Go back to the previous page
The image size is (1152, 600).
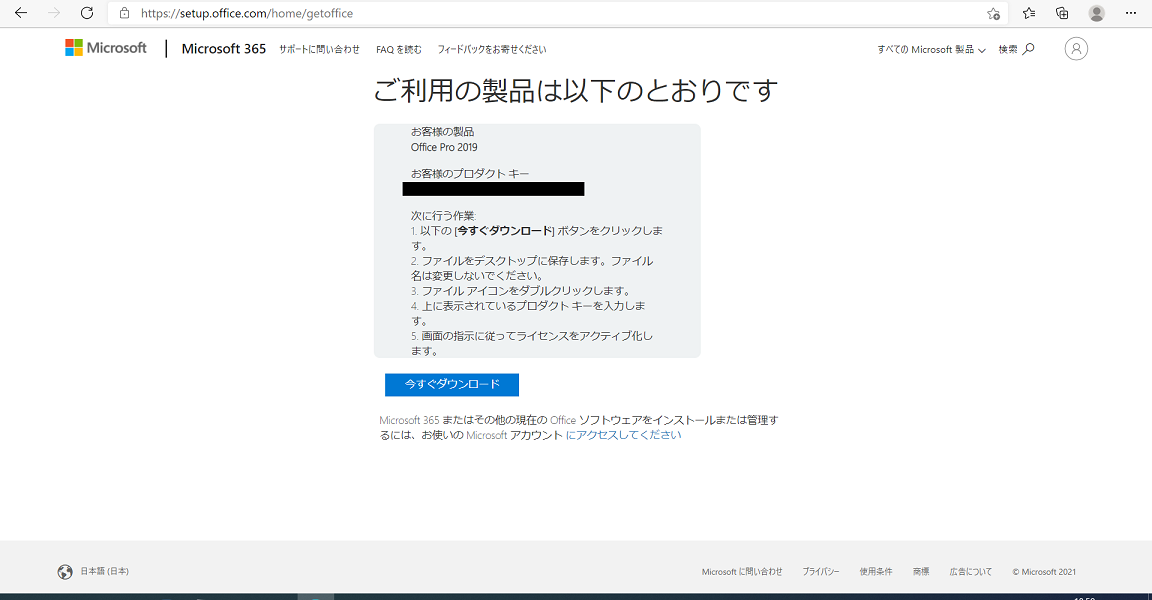point(21,13)
